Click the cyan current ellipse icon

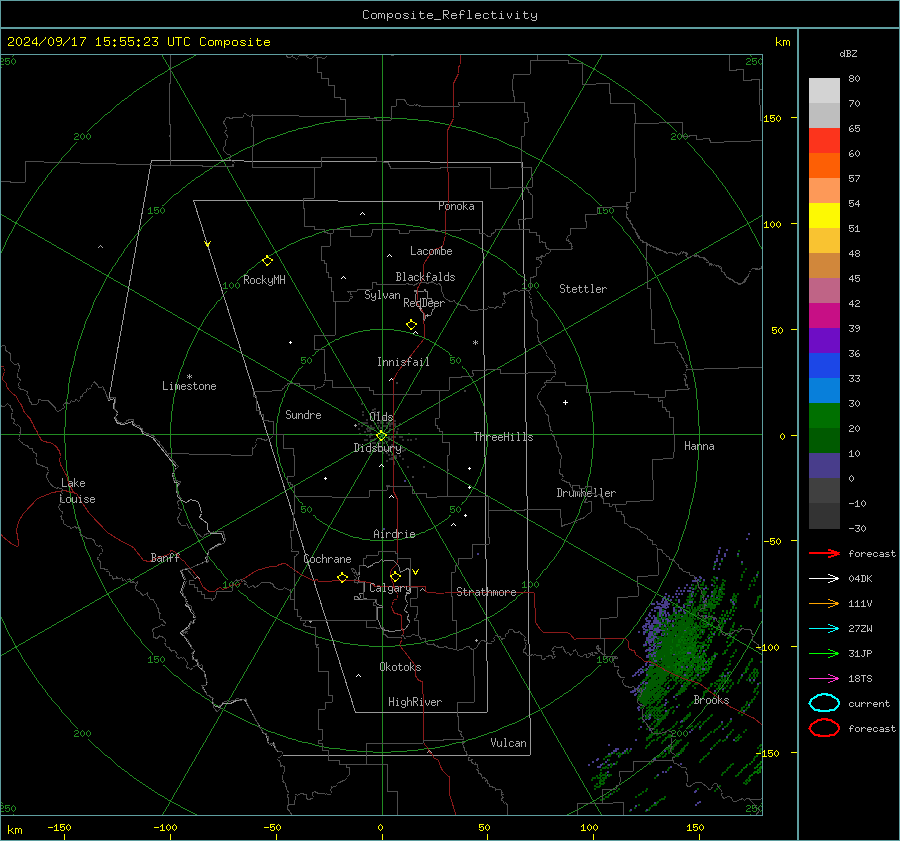pos(824,703)
